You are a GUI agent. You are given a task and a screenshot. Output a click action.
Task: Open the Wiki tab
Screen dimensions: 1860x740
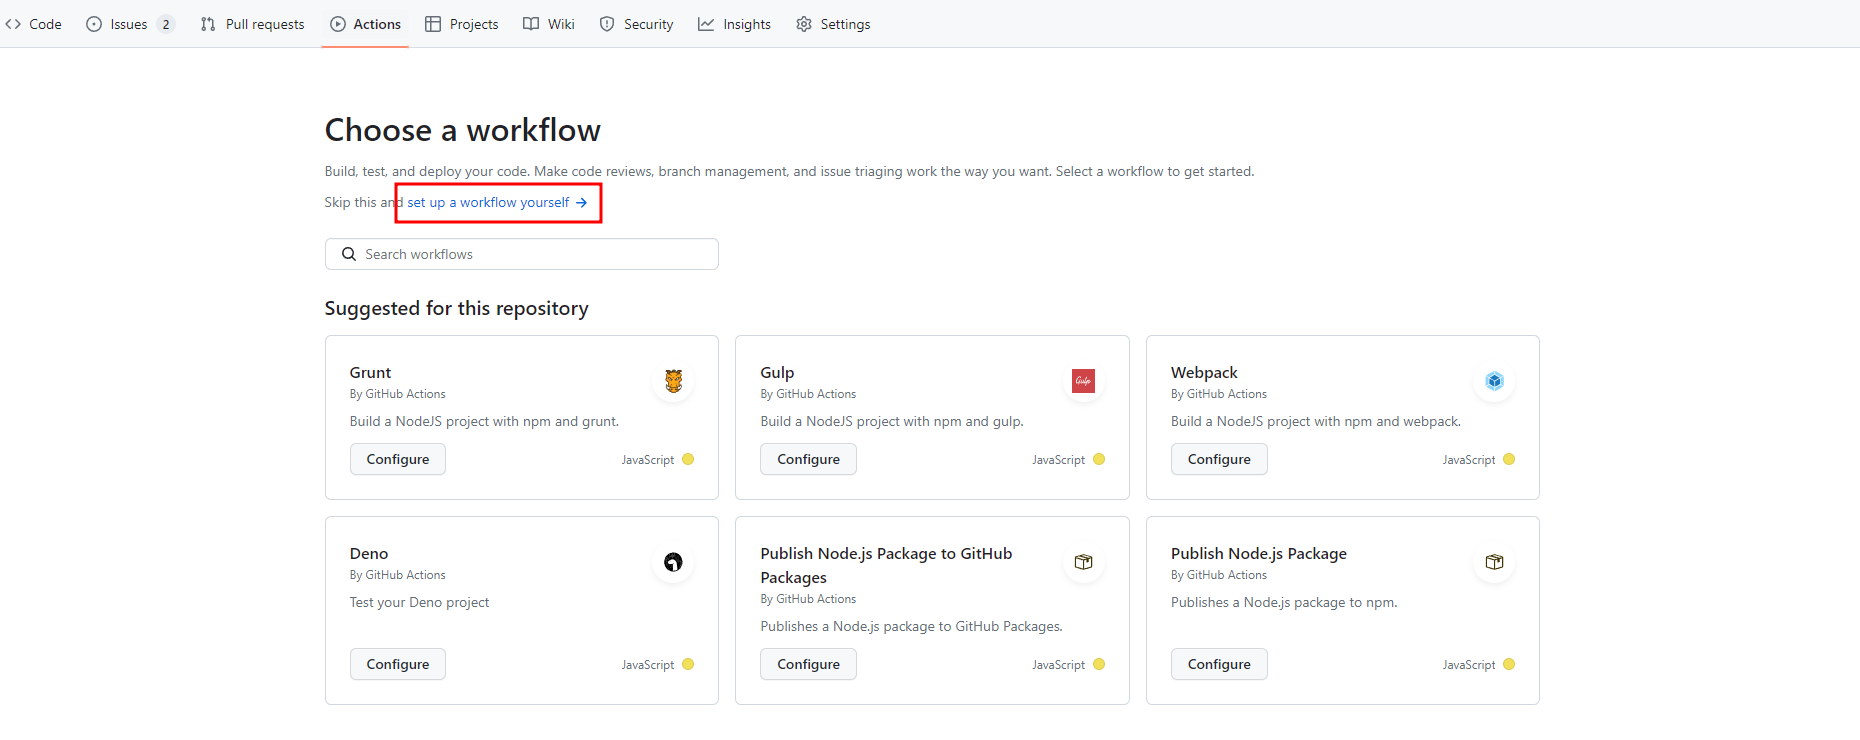click(x=549, y=24)
